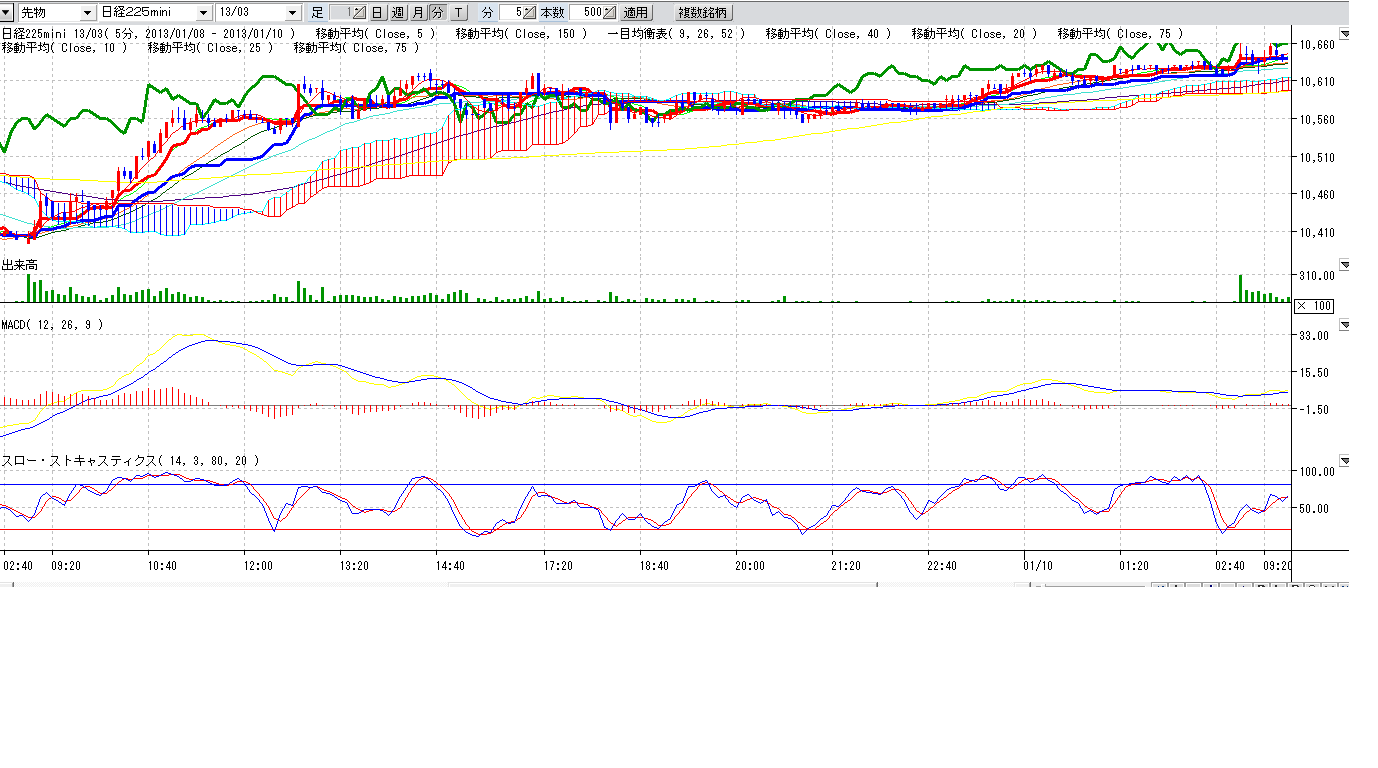Expand the 日経225mini symbol dropdown

click(203, 12)
